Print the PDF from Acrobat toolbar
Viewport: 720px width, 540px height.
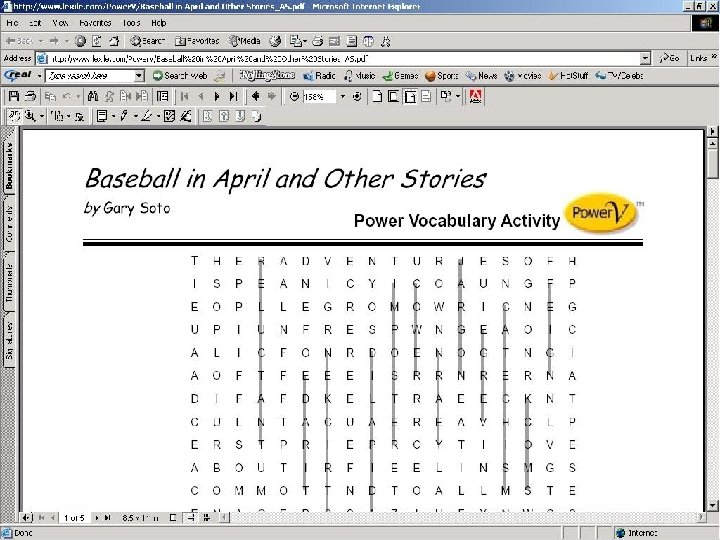pyautogui.click(x=30, y=96)
